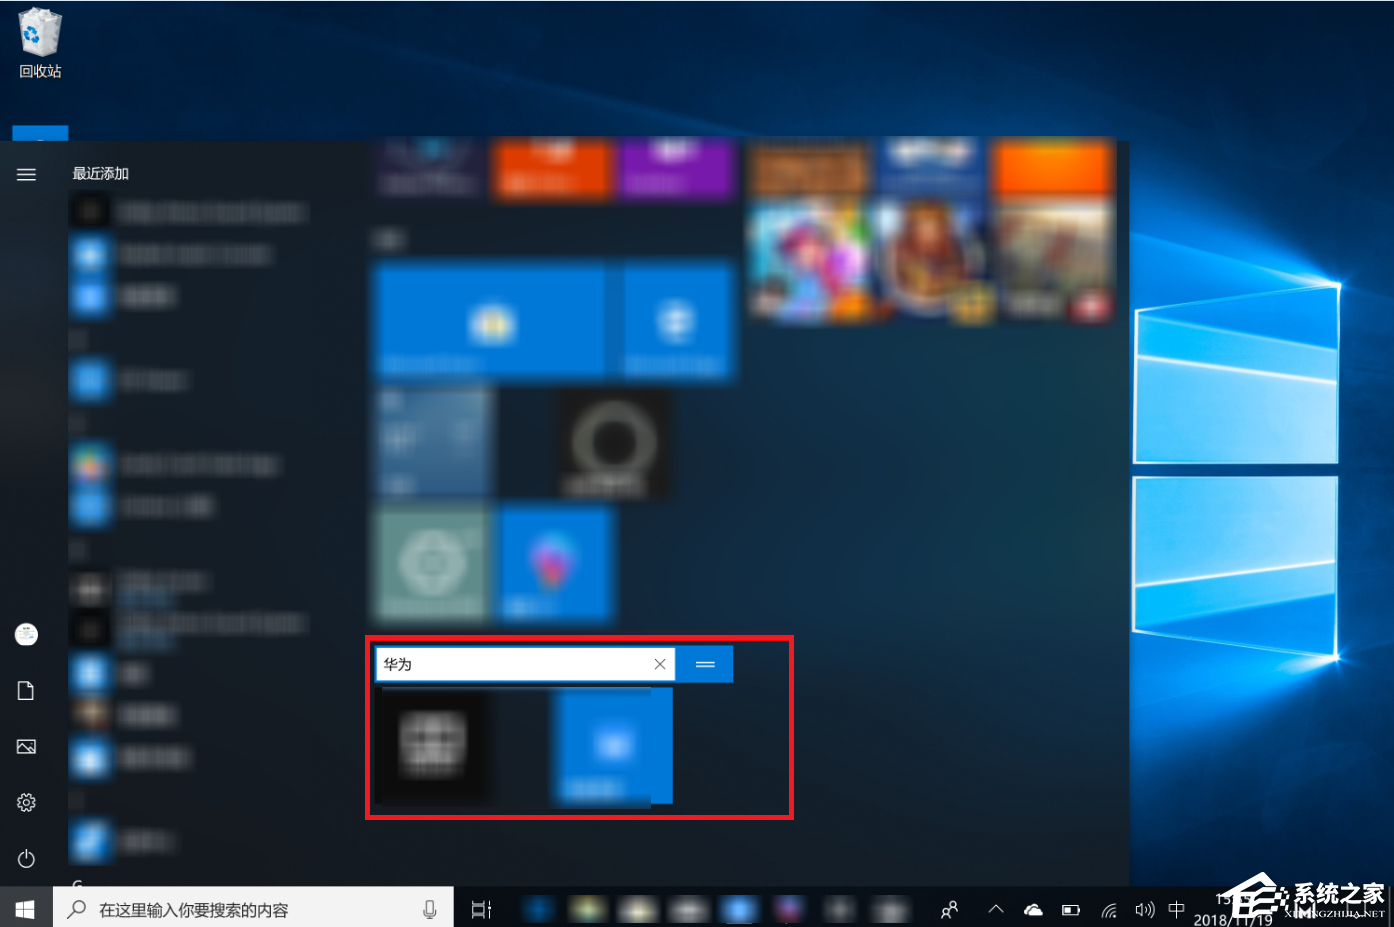
Task: Expand the Start menu hamburger navigation
Action: click(26, 173)
